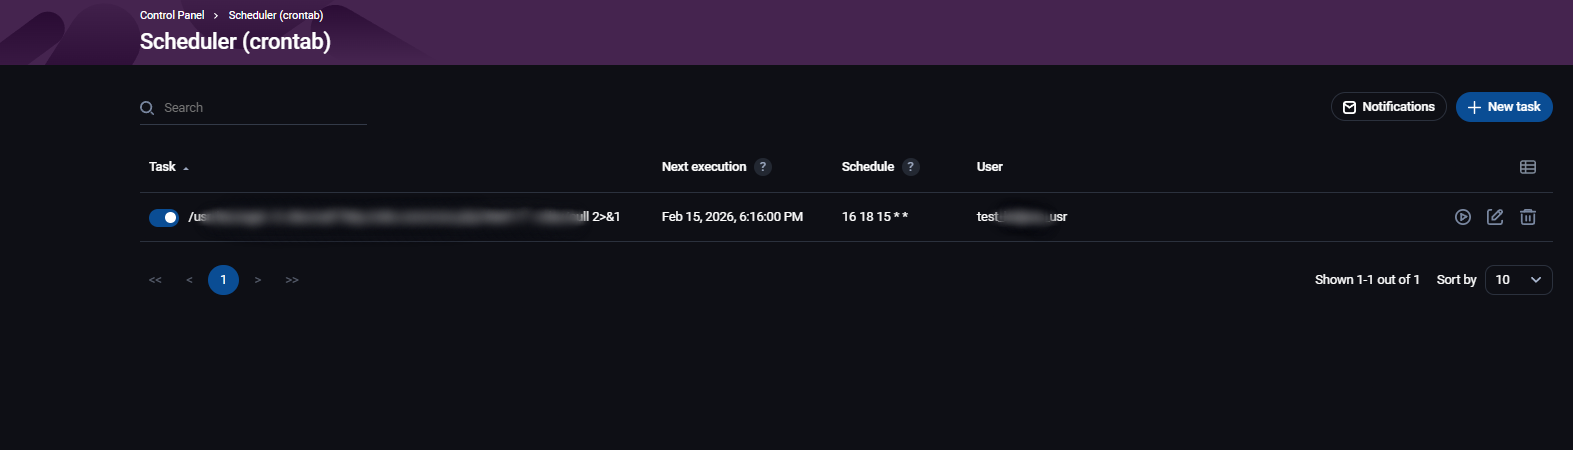Run the scheduled task now
The height and width of the screenshot is (450, 1573).
tap(1462, 217)
